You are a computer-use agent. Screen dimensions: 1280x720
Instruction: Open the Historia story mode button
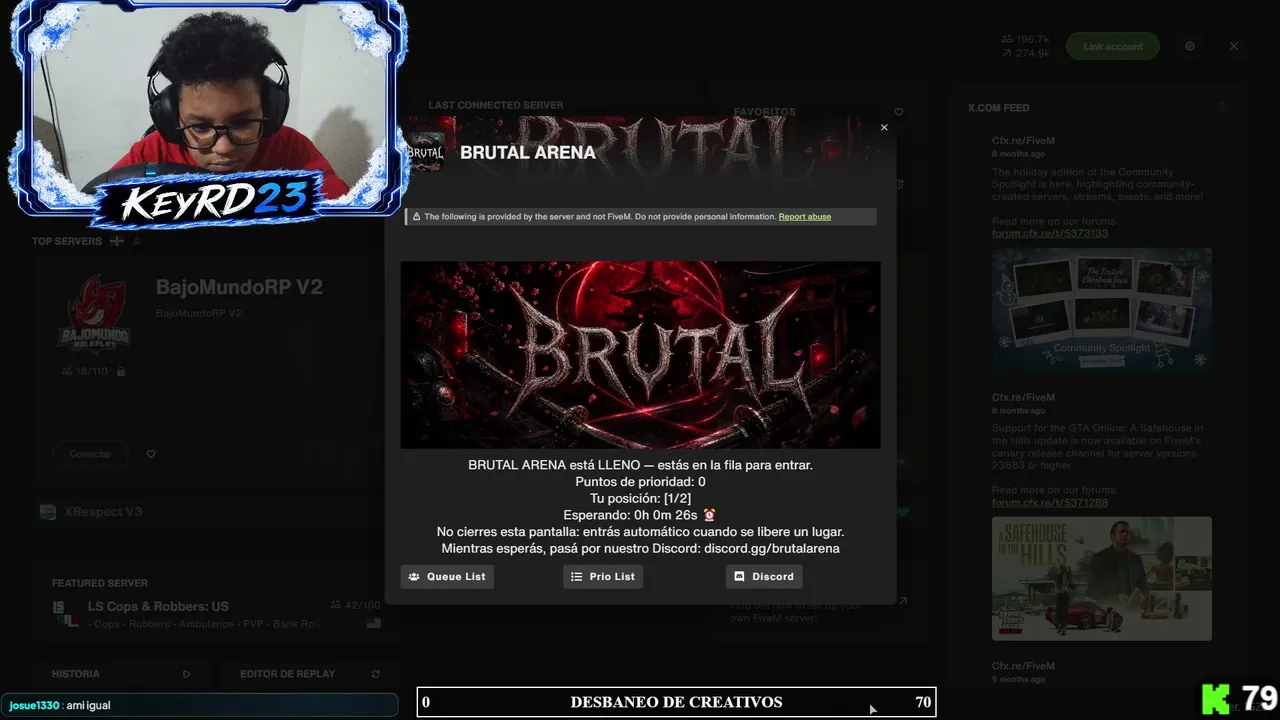(x=120, y=674)
